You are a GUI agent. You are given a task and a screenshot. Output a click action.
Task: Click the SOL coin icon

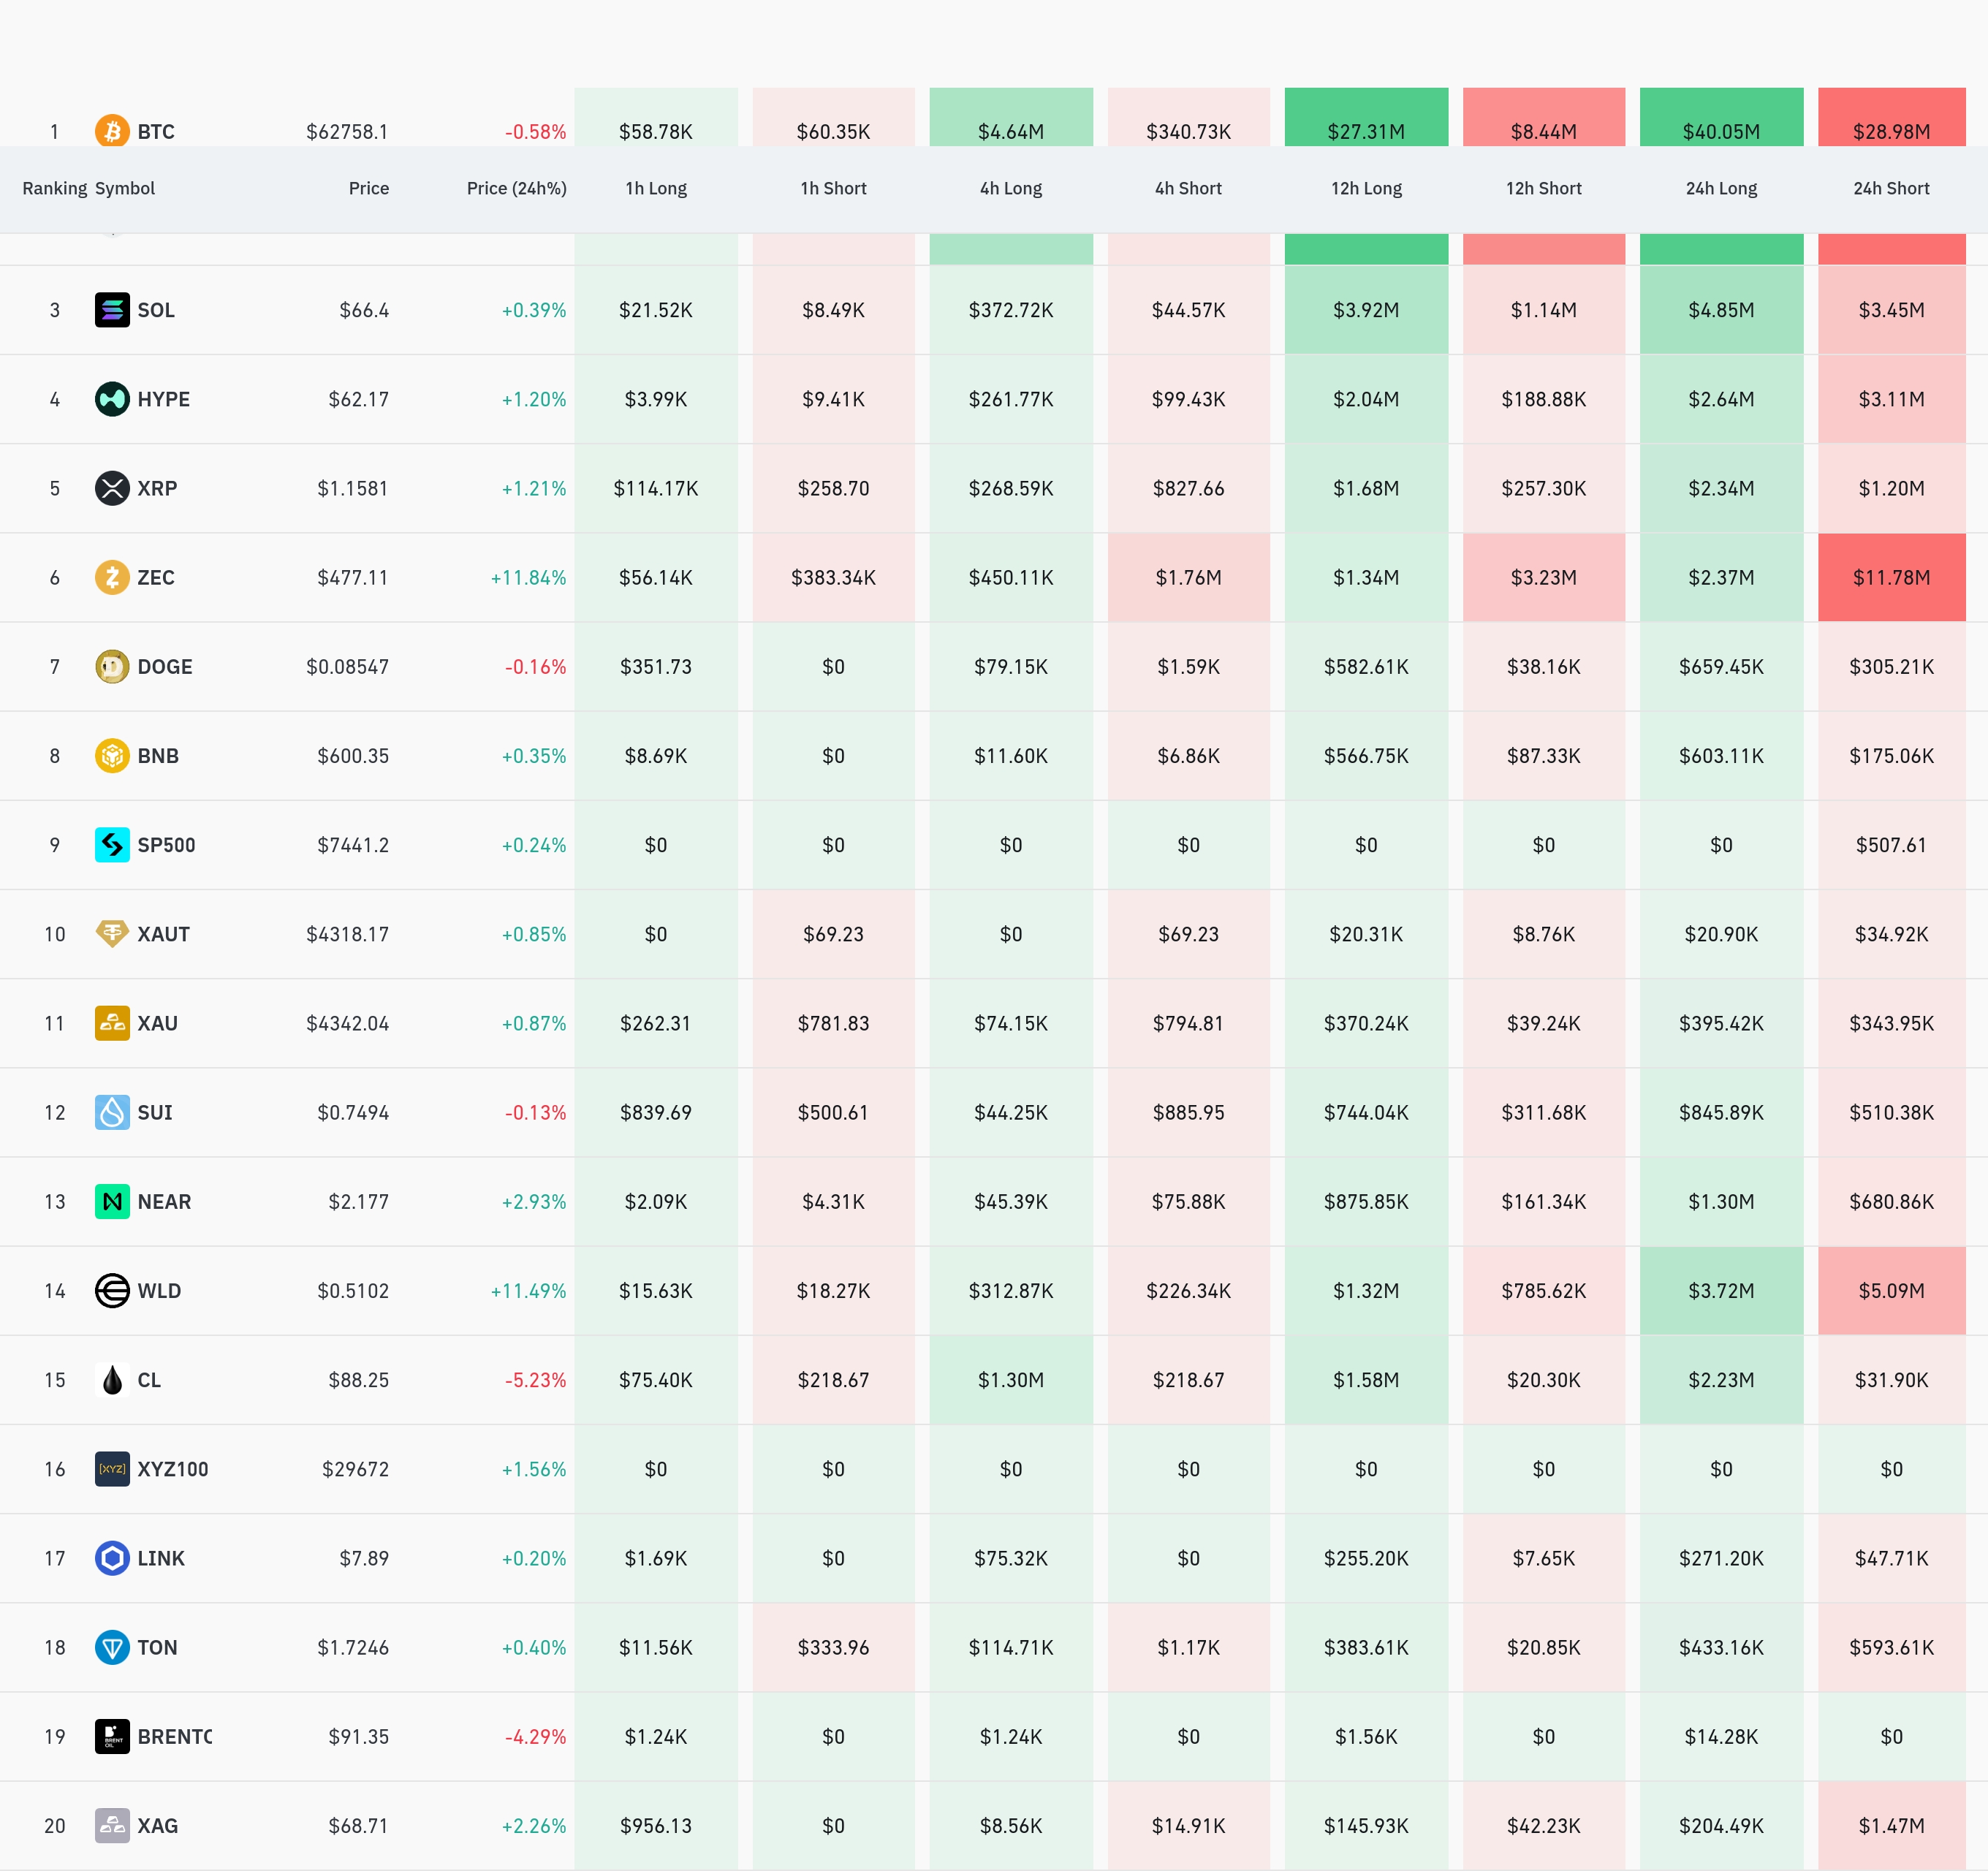[x=112, y=310]
